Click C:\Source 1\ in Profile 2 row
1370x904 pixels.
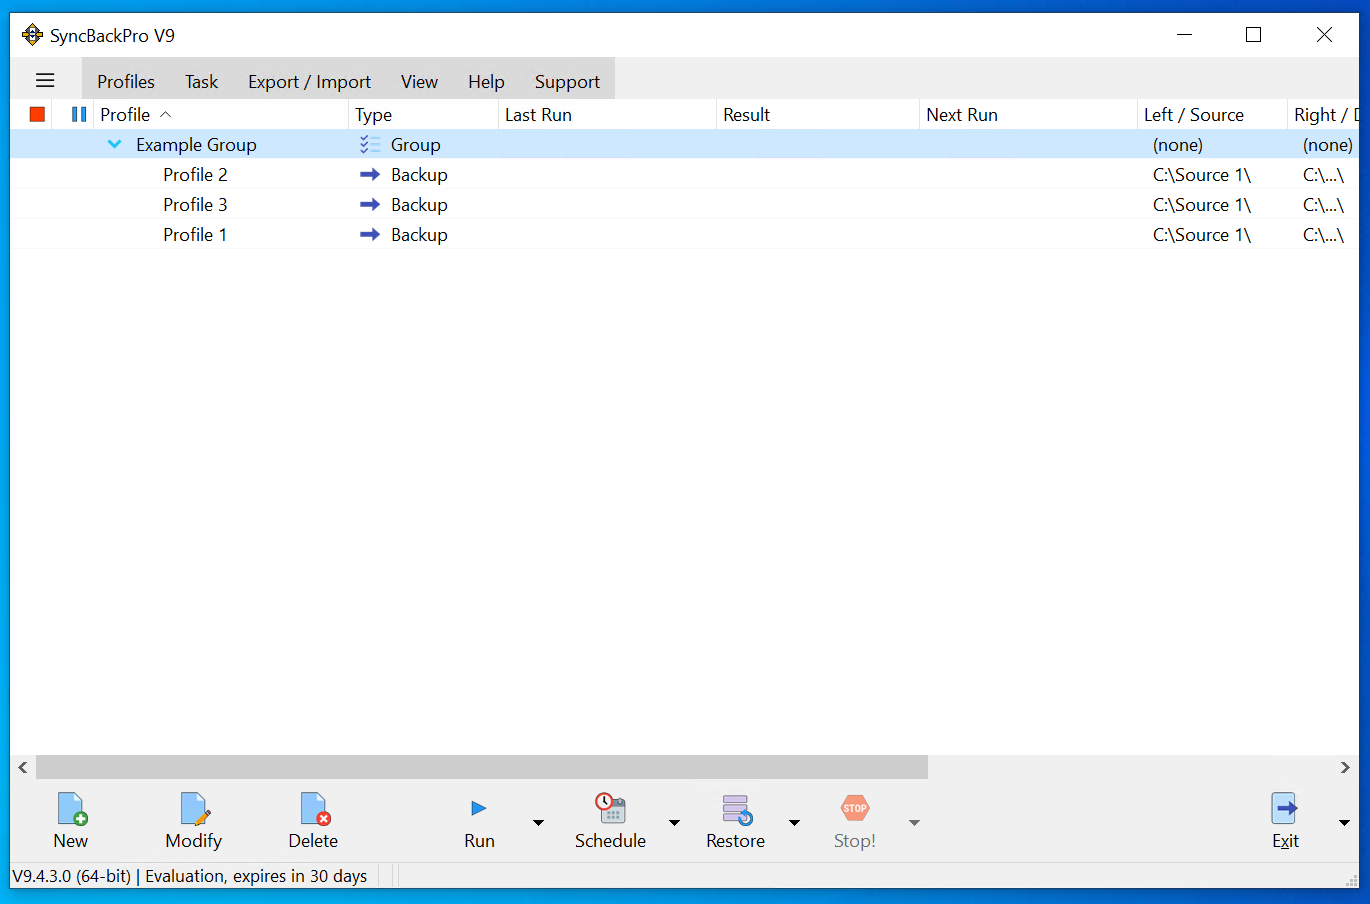(x=1202, y=175)
